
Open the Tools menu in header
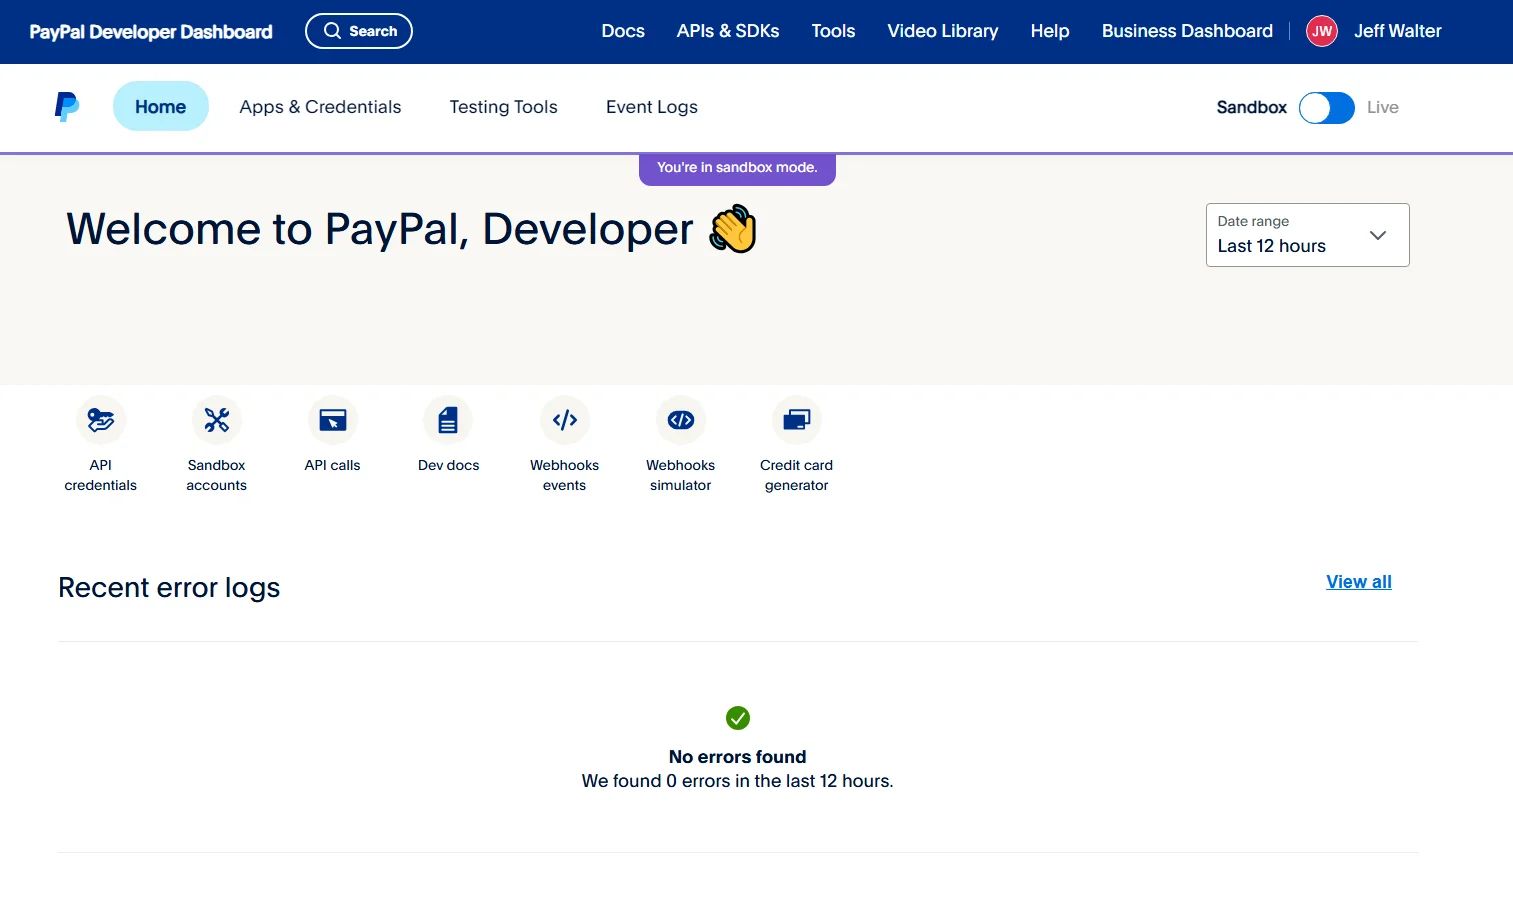[833, 31]
